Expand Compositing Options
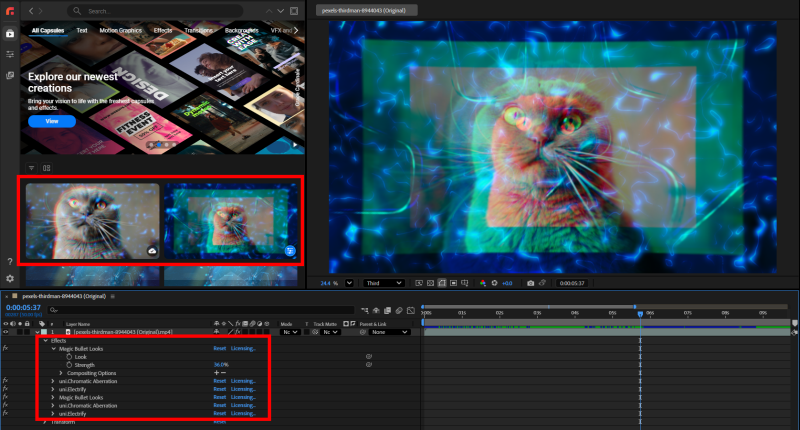The width and height of the screenshot is (800, 430). (61, 373)
